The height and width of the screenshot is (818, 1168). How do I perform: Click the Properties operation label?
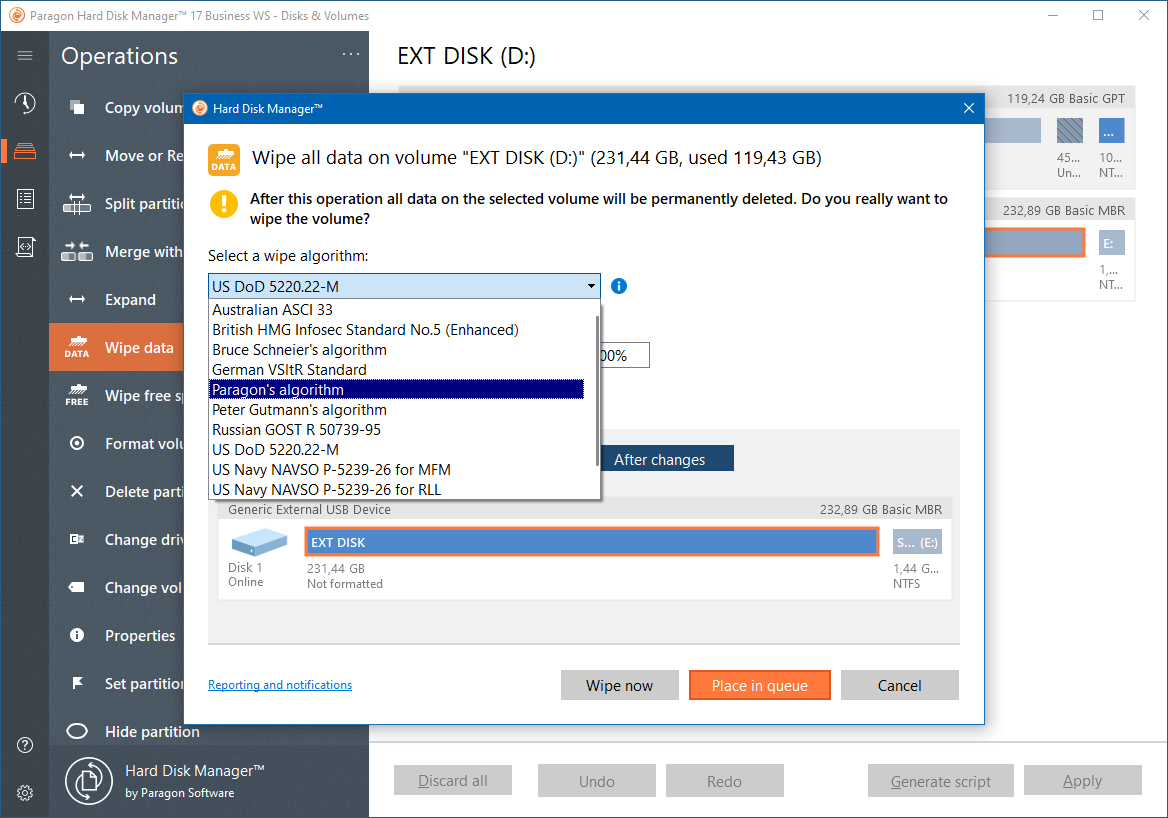[140, 635]
